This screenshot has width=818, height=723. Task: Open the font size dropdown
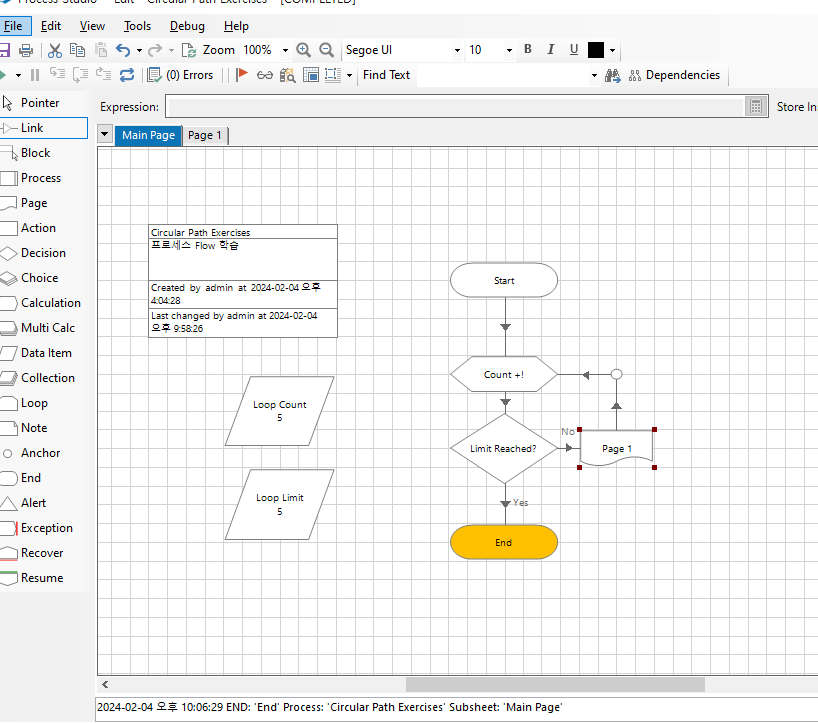pyautogui.click(x=509, y=51)
